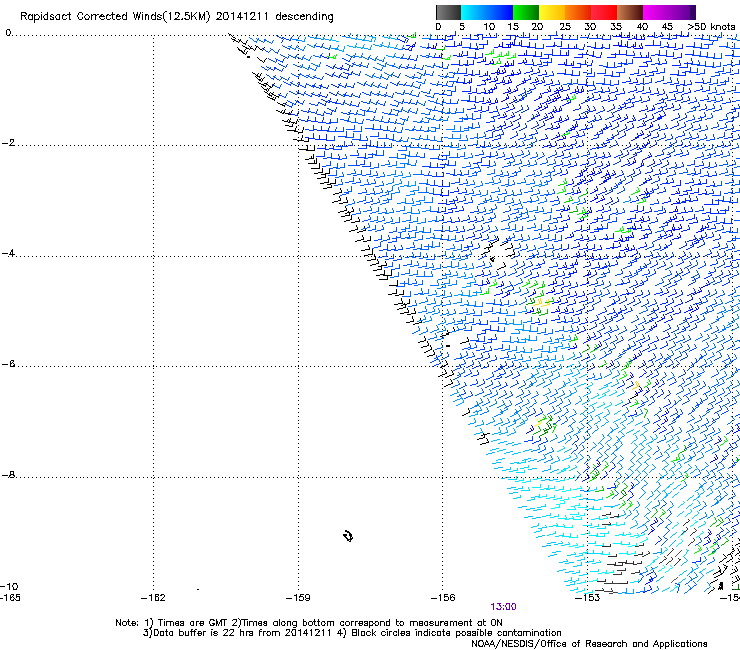Image resolution: width=740 pixels, height=650 pixels.
Task: Click the purple '13:00' time label
Action: [x=503, y=607]
